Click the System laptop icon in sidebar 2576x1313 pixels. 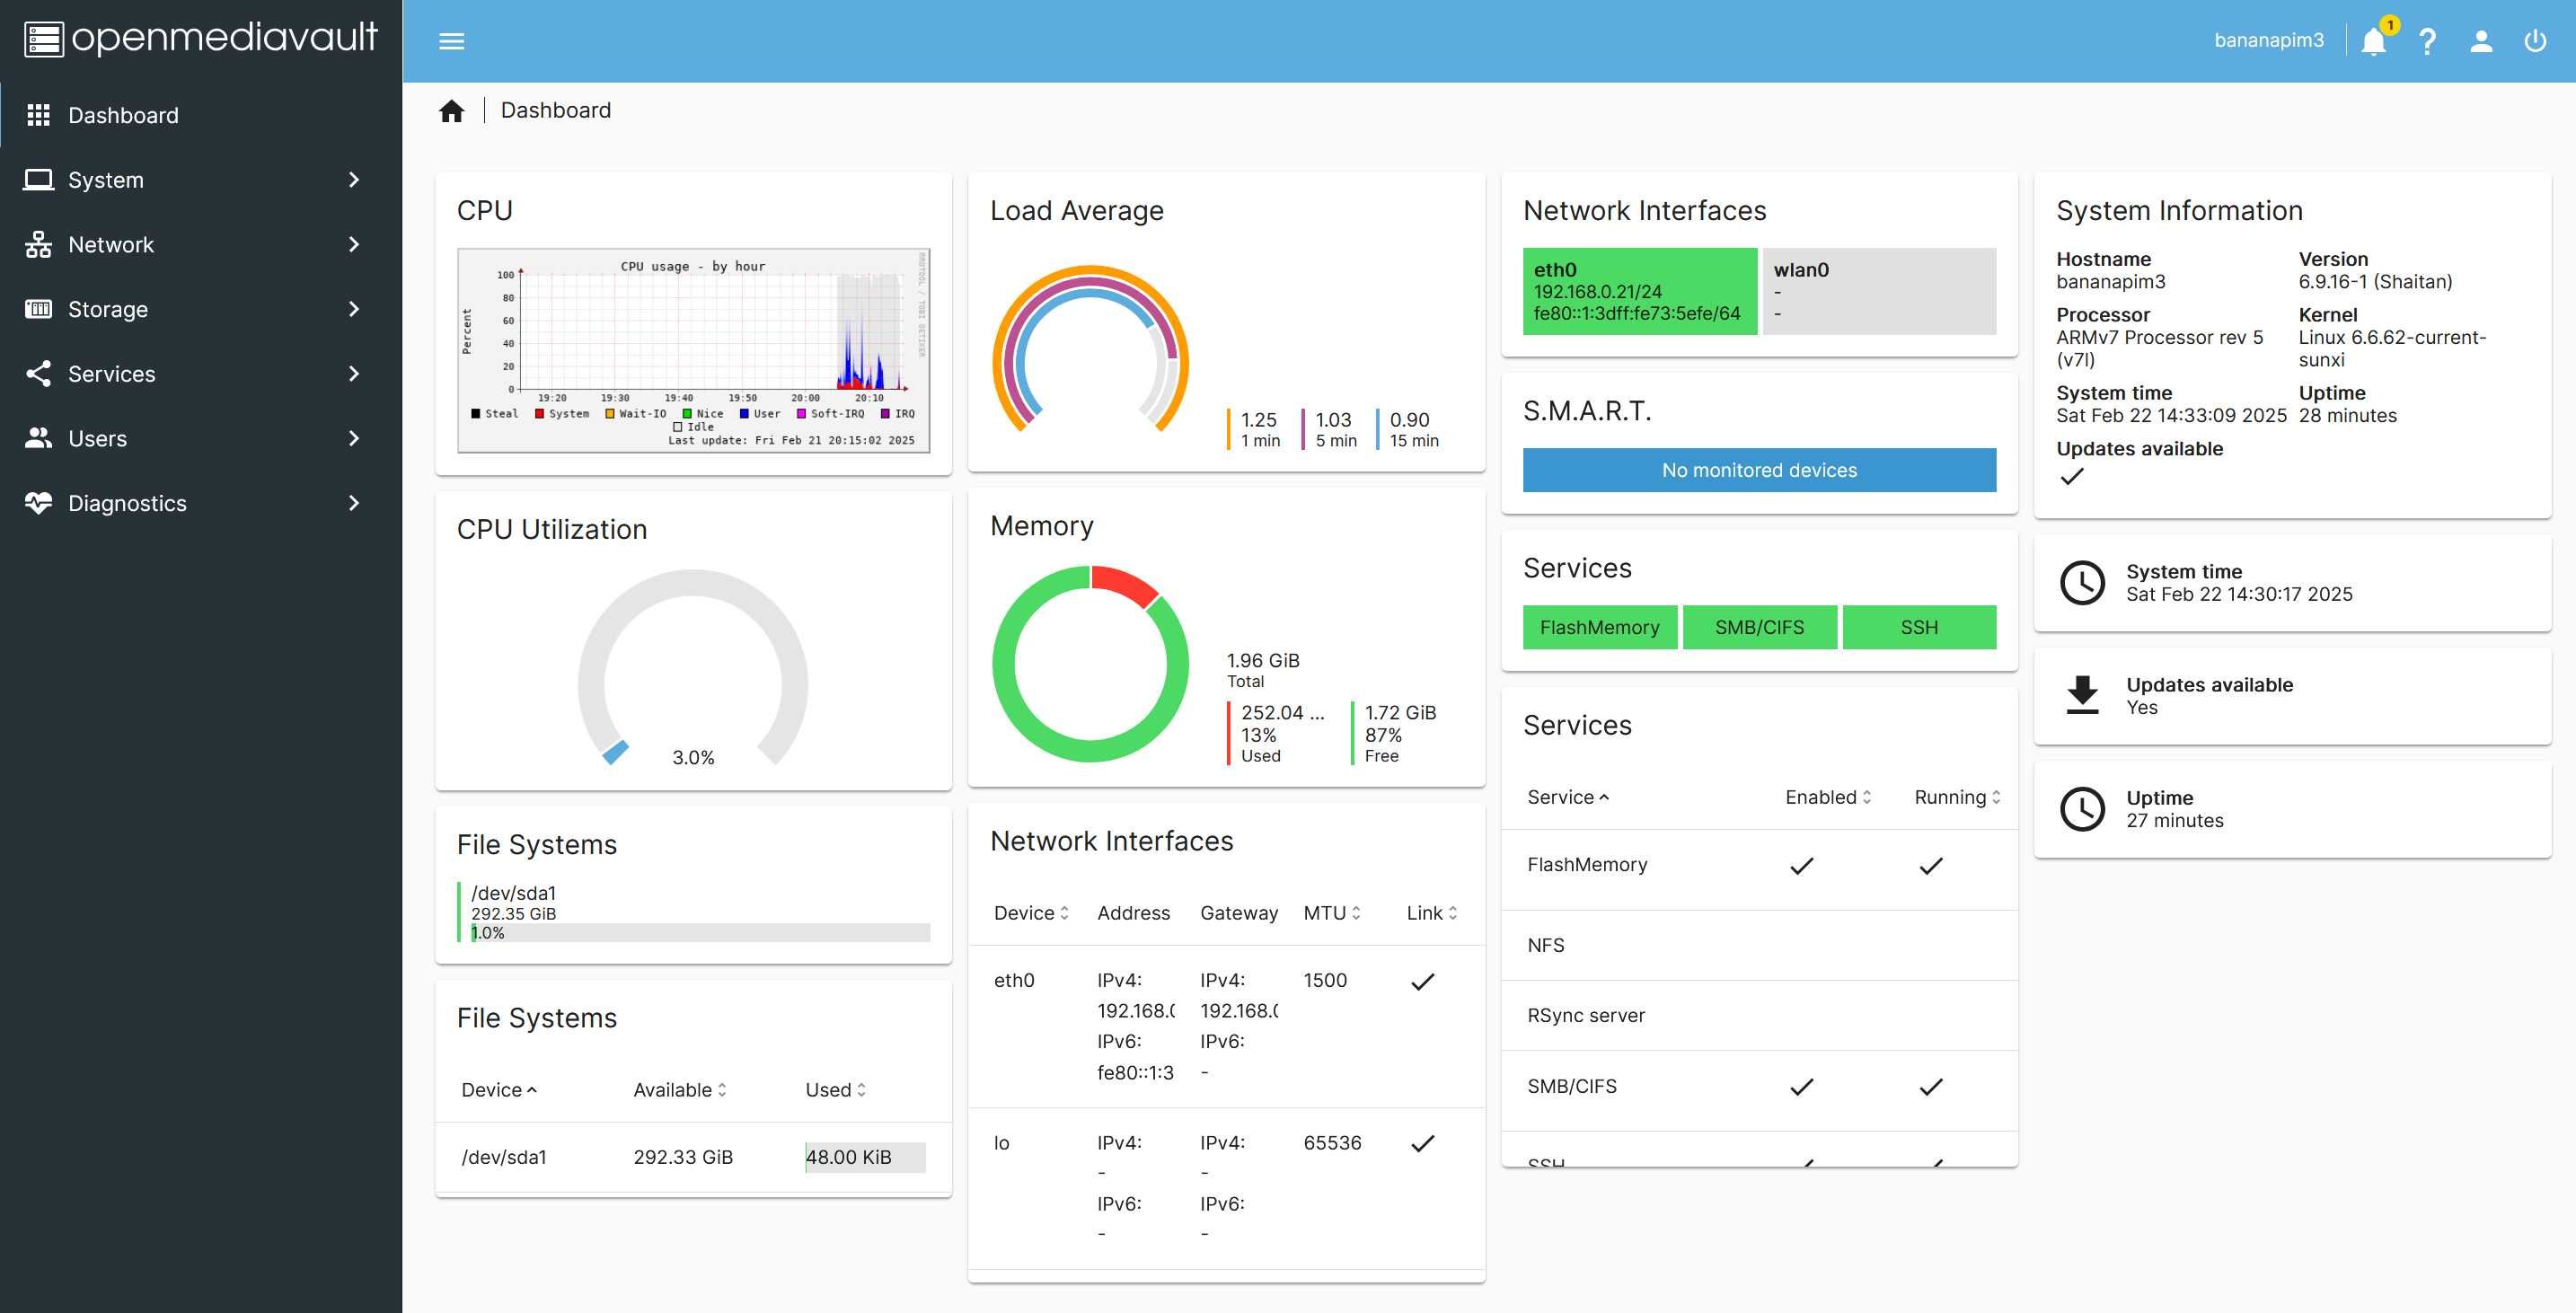[x=38, y=180]
